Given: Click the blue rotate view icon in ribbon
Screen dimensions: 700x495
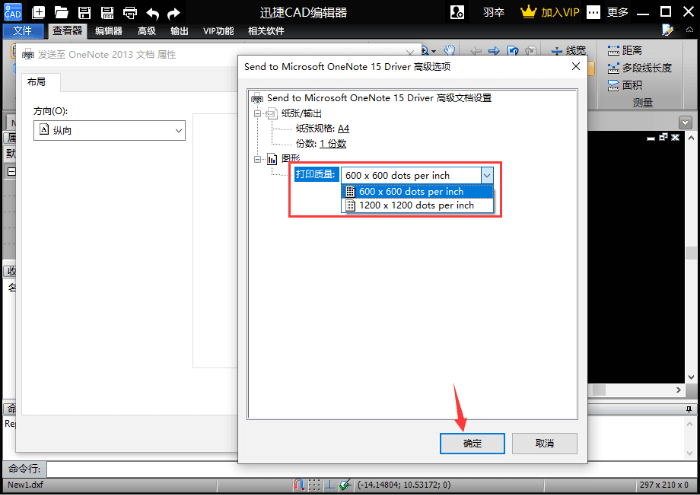Looking at the screenshot, I should point(513,51).
